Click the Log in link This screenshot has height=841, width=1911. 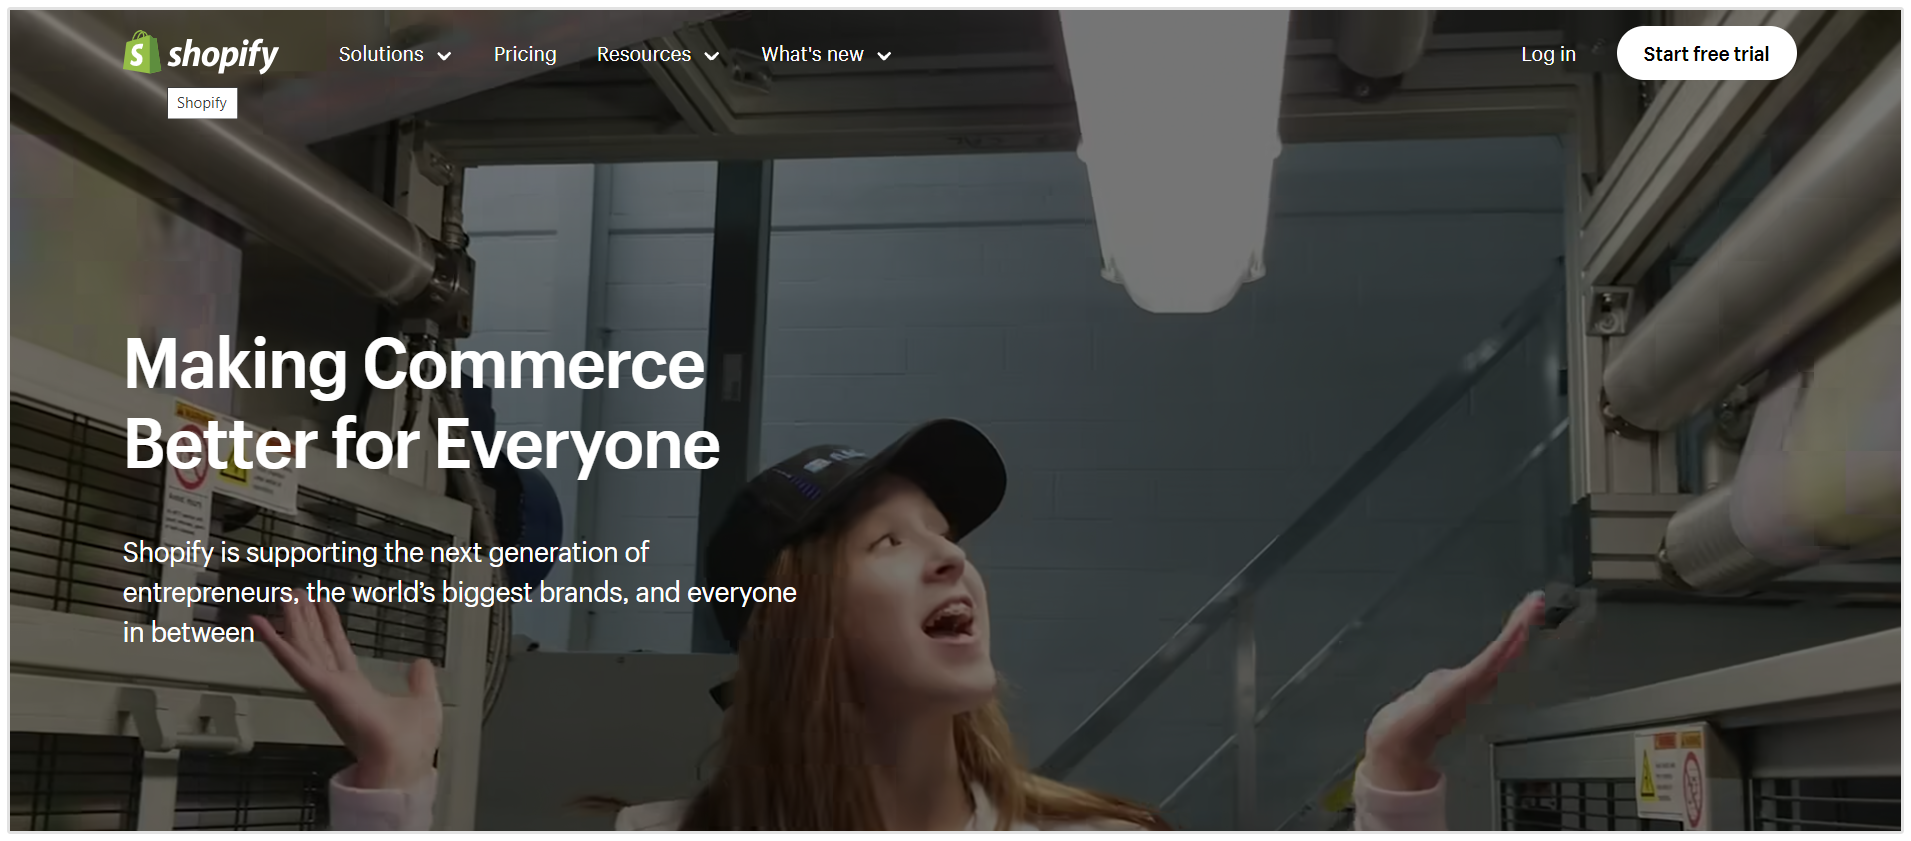[x=1548, y=55]
